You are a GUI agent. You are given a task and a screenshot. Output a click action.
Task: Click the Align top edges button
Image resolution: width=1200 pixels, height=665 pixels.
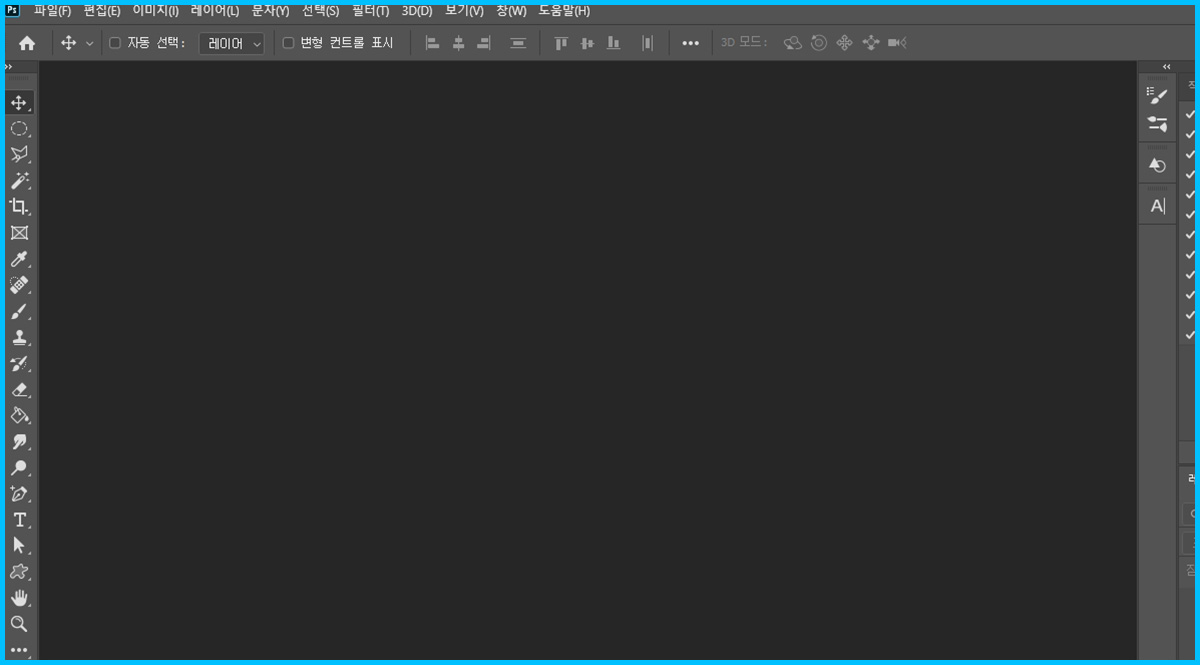click(x=561, y=43)
